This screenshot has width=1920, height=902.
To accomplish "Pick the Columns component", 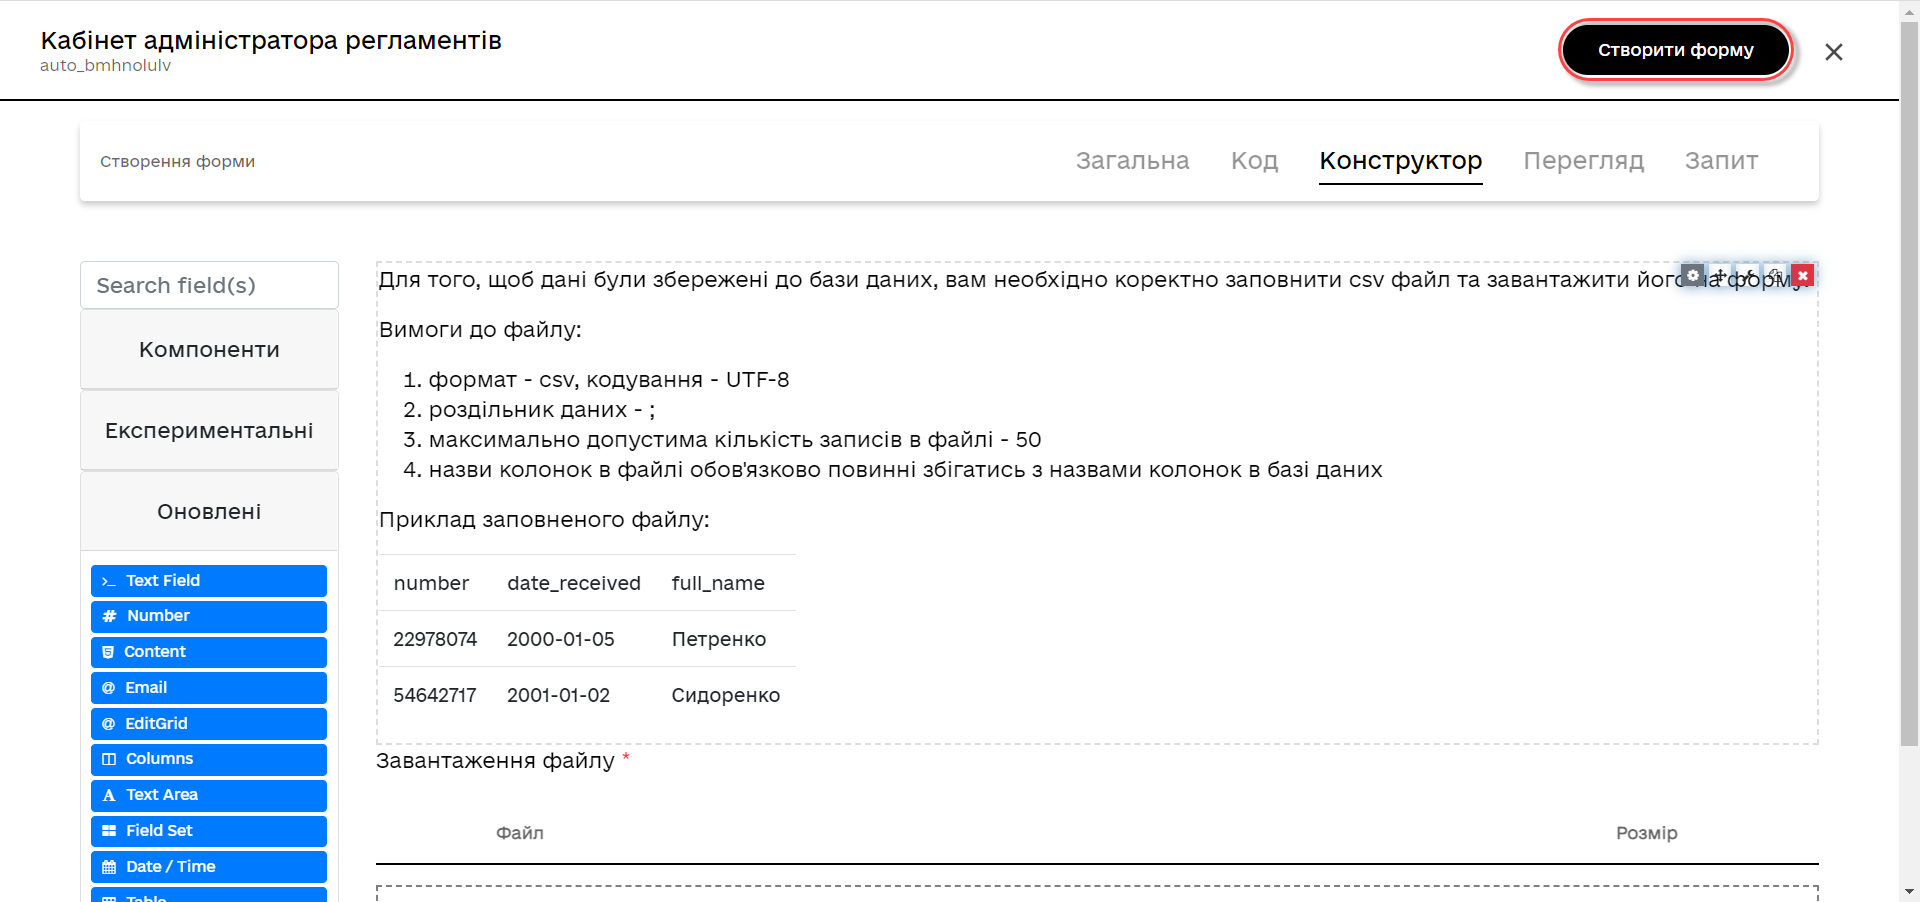I will point(209,759).
